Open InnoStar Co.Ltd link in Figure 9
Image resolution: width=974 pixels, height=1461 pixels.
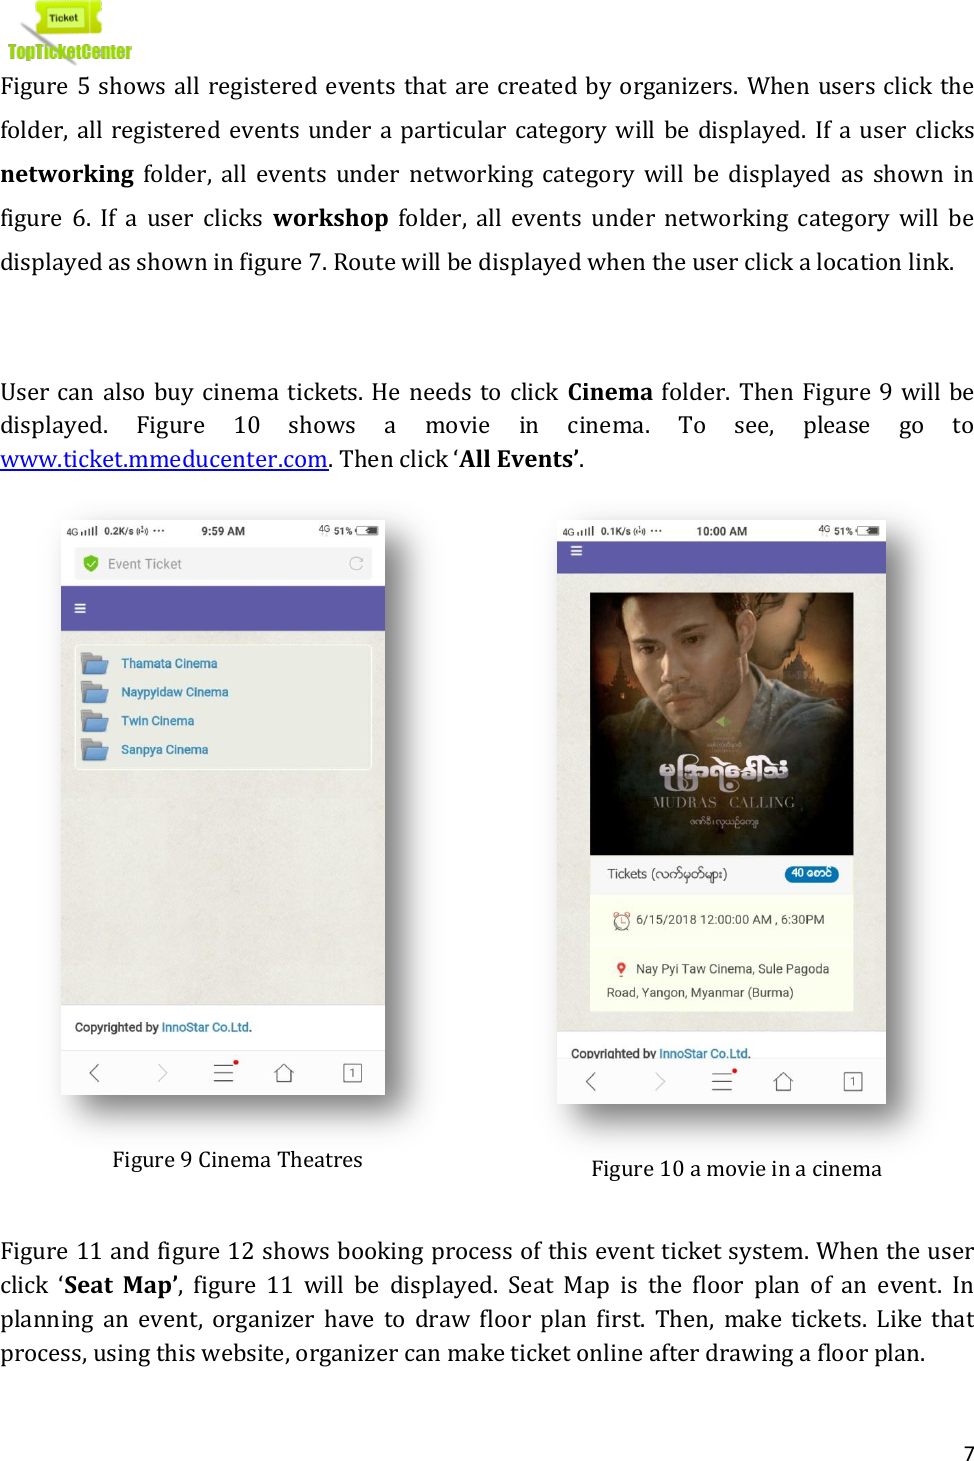(x=206, y=1027)
